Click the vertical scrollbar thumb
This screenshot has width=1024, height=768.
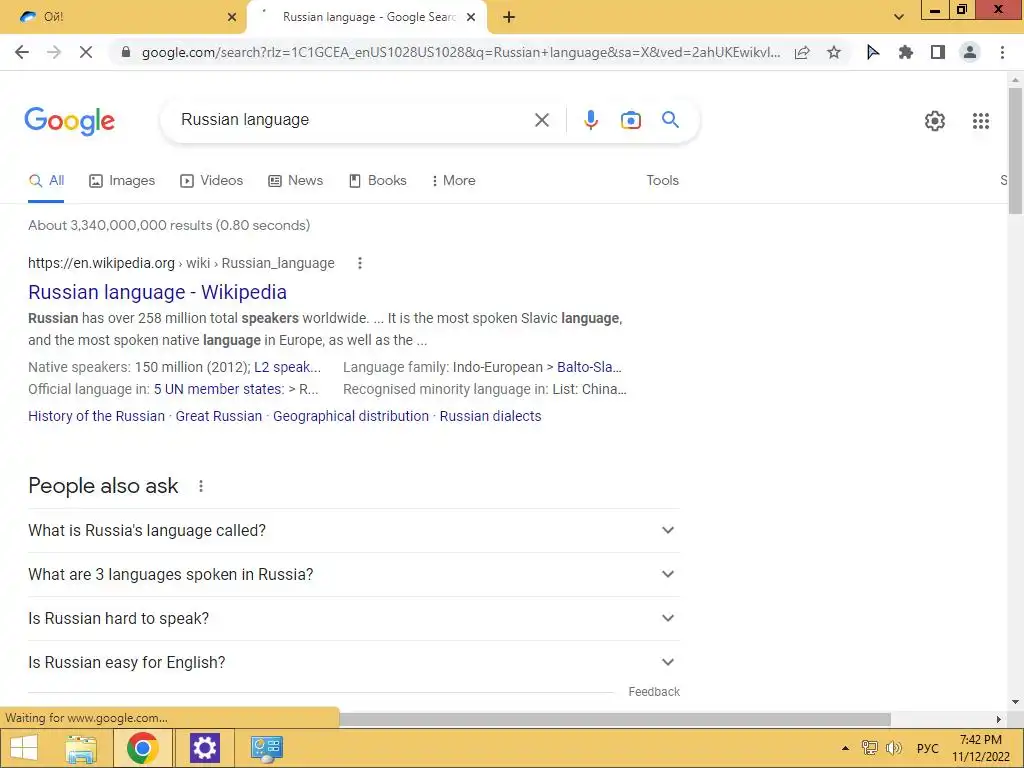(x=1015, y=150)
